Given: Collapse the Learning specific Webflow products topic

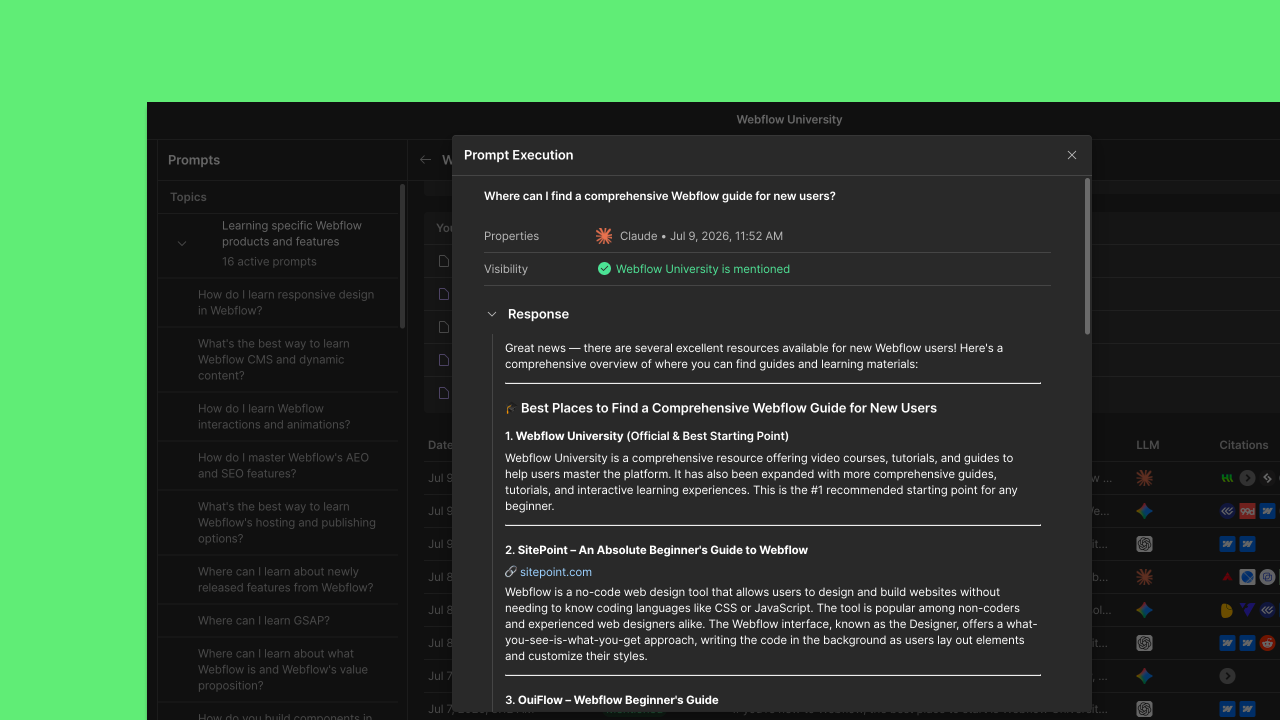Looking at the screenshot, I should 182,243.
